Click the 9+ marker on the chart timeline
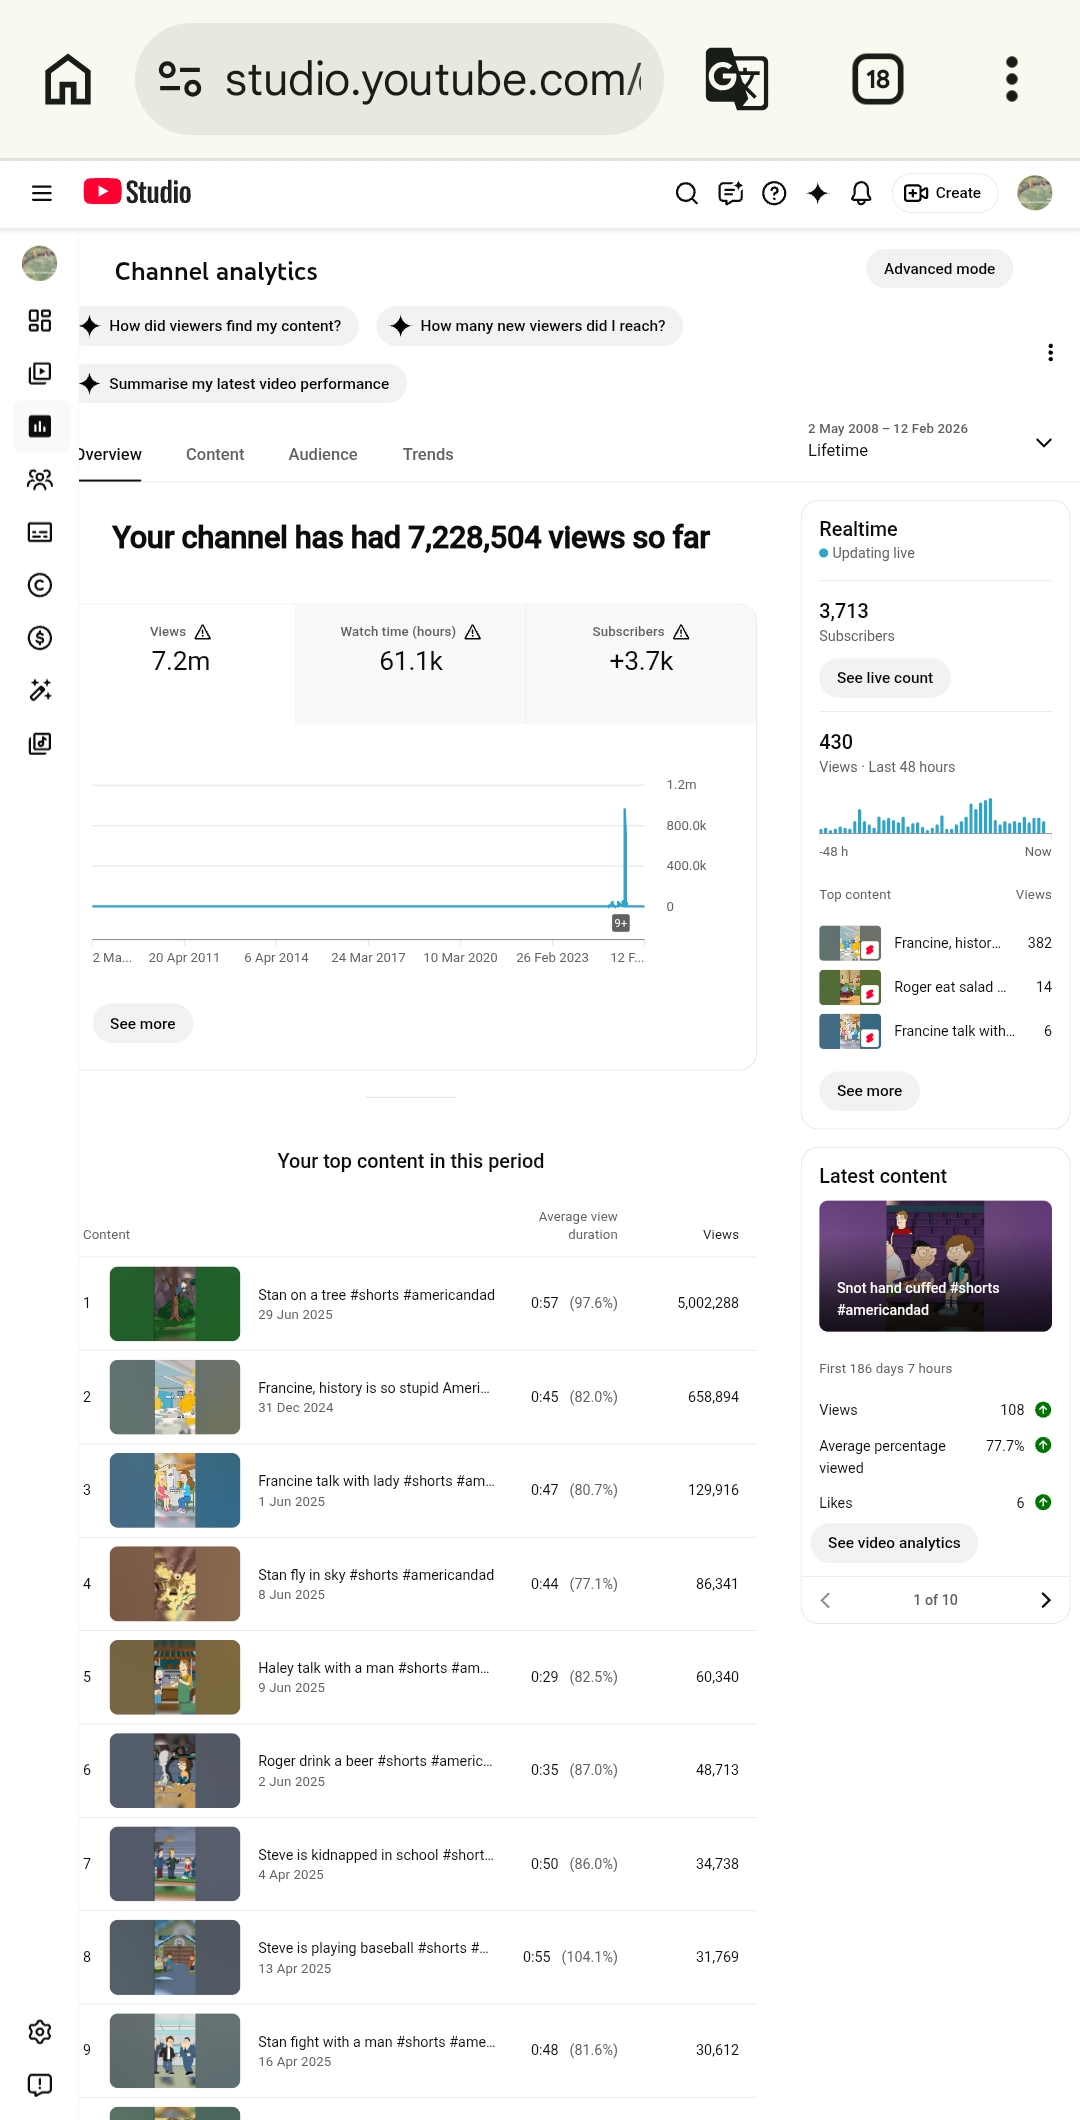This screenshot has width=1080, height=2120. (x=621, y=923)
